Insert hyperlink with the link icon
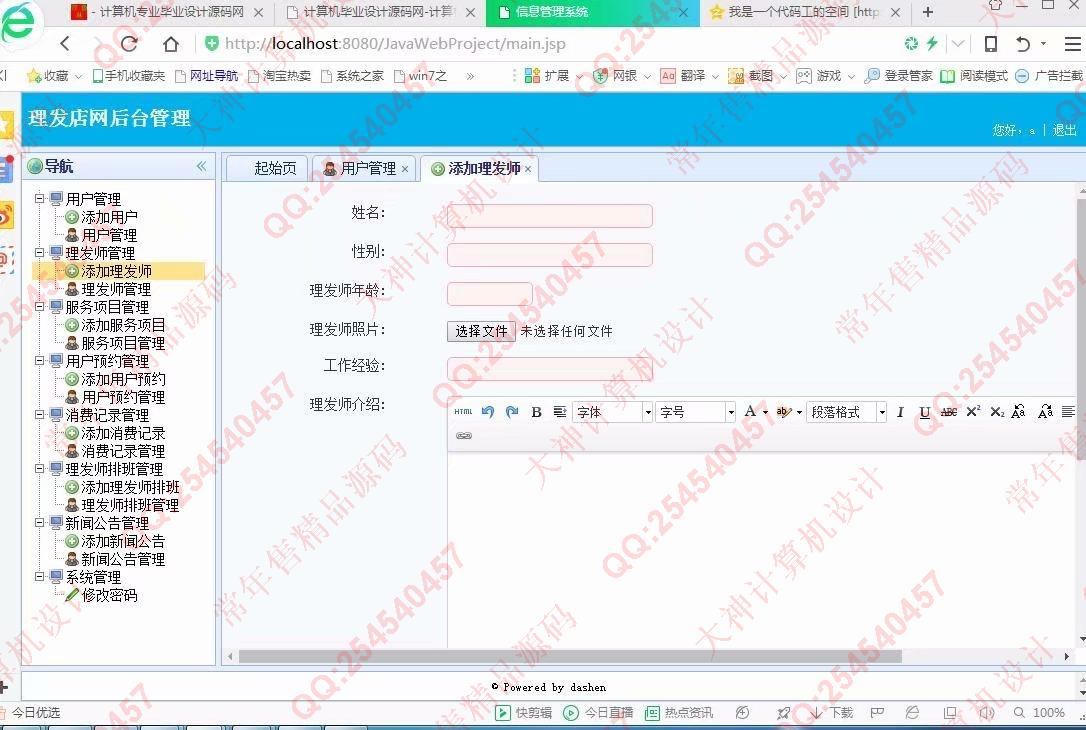This screenshot has width=1086, height=730. (464, 436)
